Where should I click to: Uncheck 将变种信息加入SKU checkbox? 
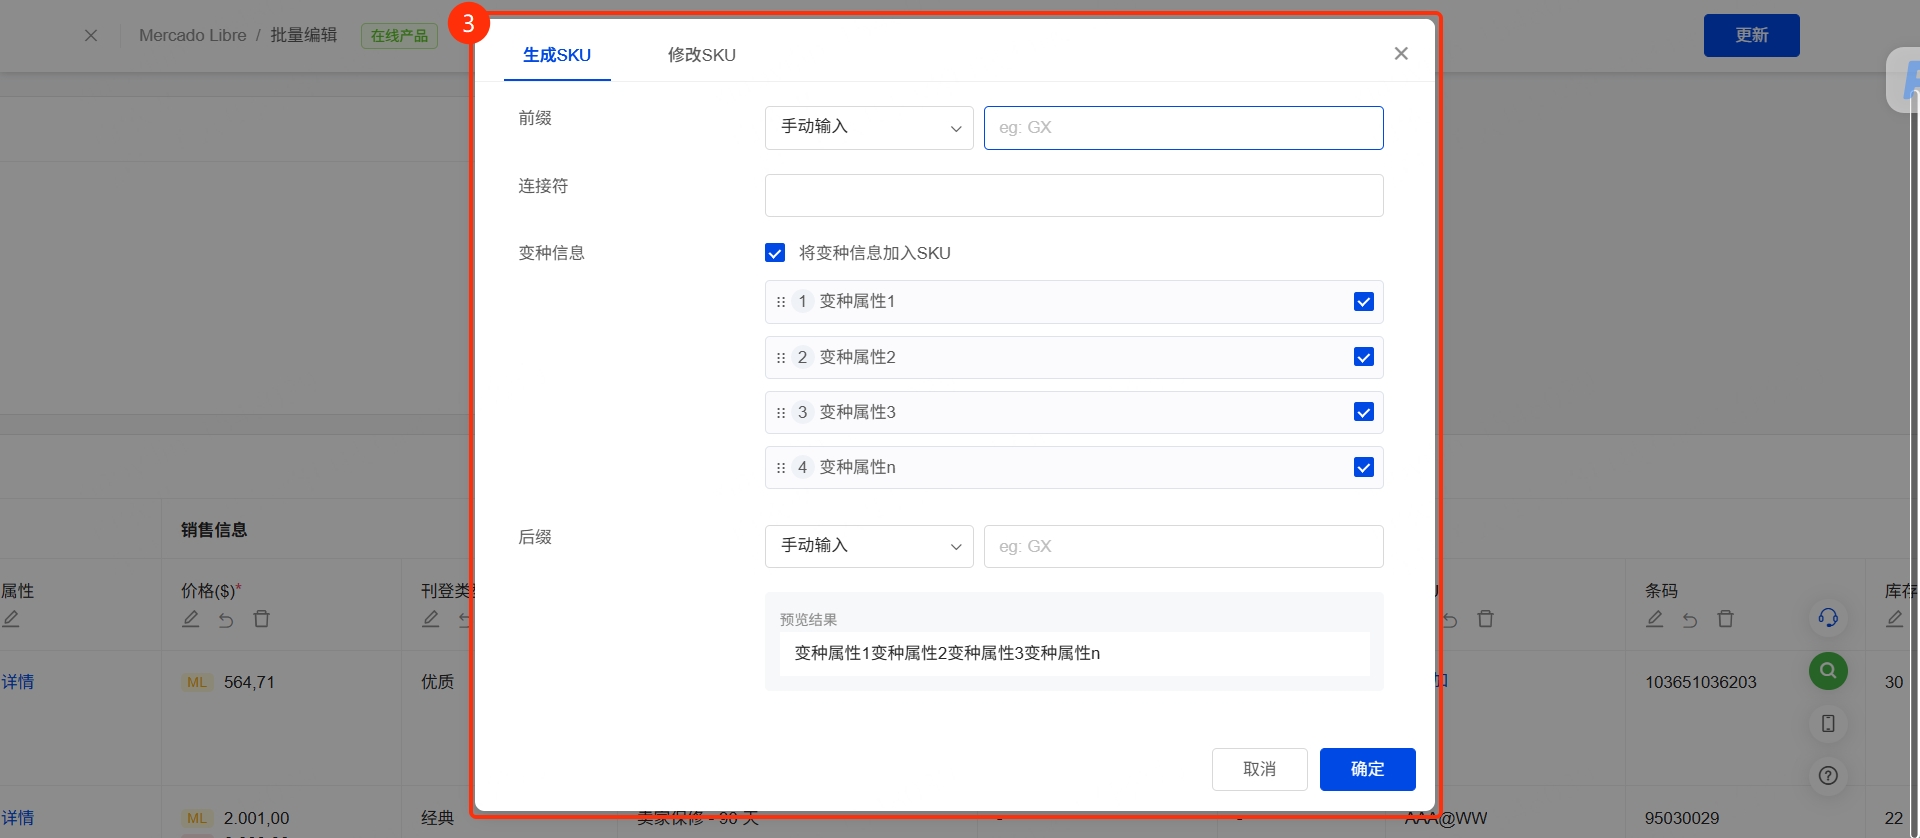pyautogui.click(x=775, y=253)
